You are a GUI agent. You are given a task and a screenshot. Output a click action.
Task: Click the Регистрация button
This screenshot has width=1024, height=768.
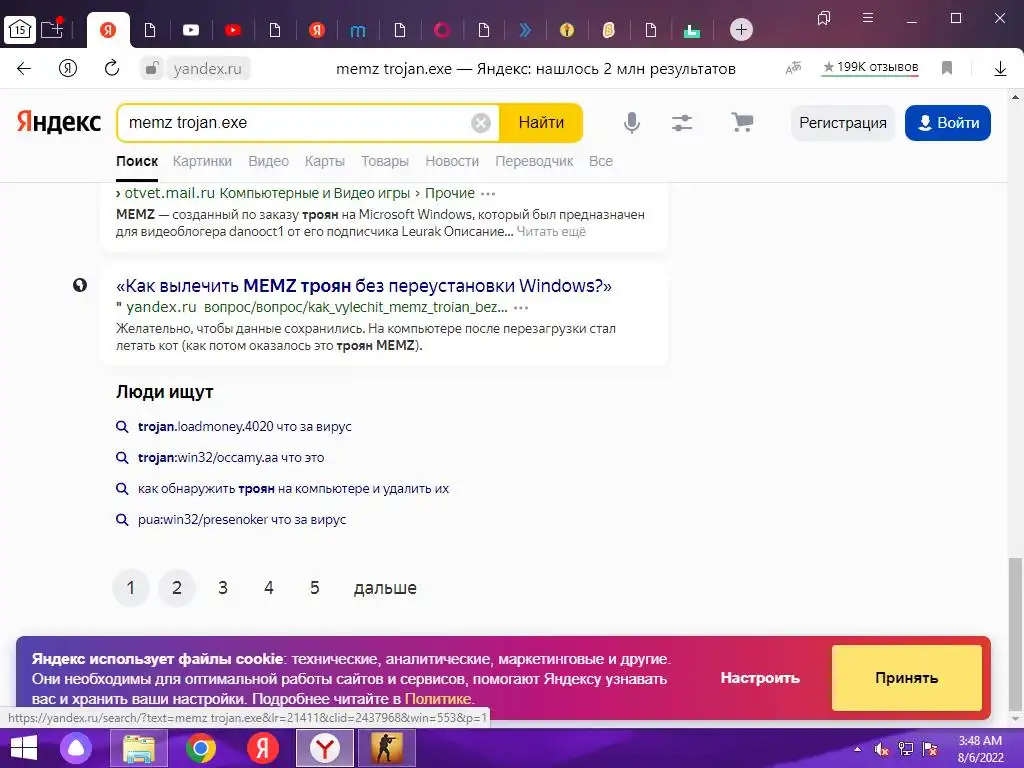pos(842,123)
